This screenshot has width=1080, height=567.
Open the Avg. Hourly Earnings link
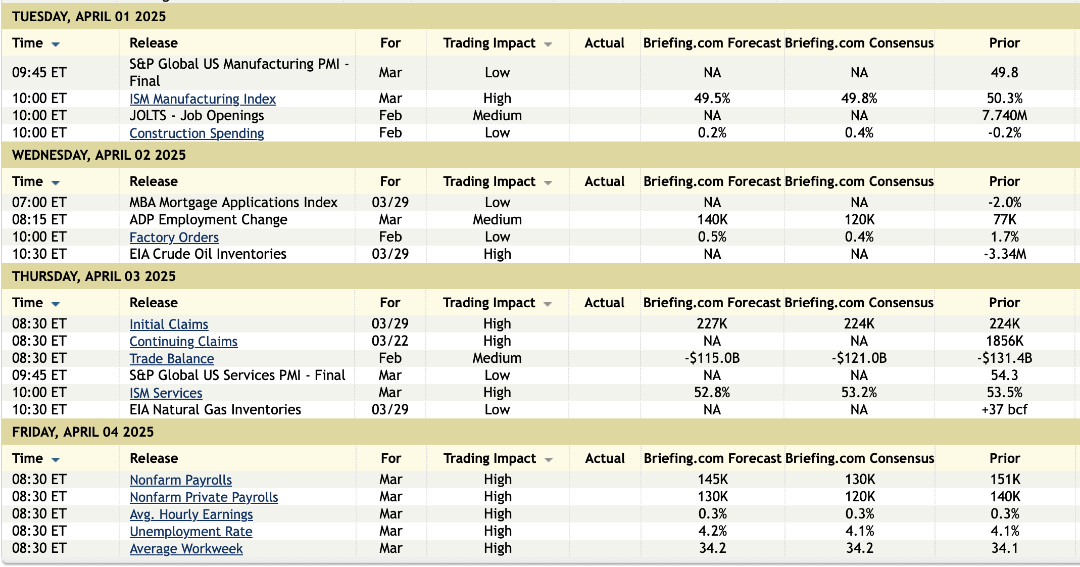pos(190,514)
